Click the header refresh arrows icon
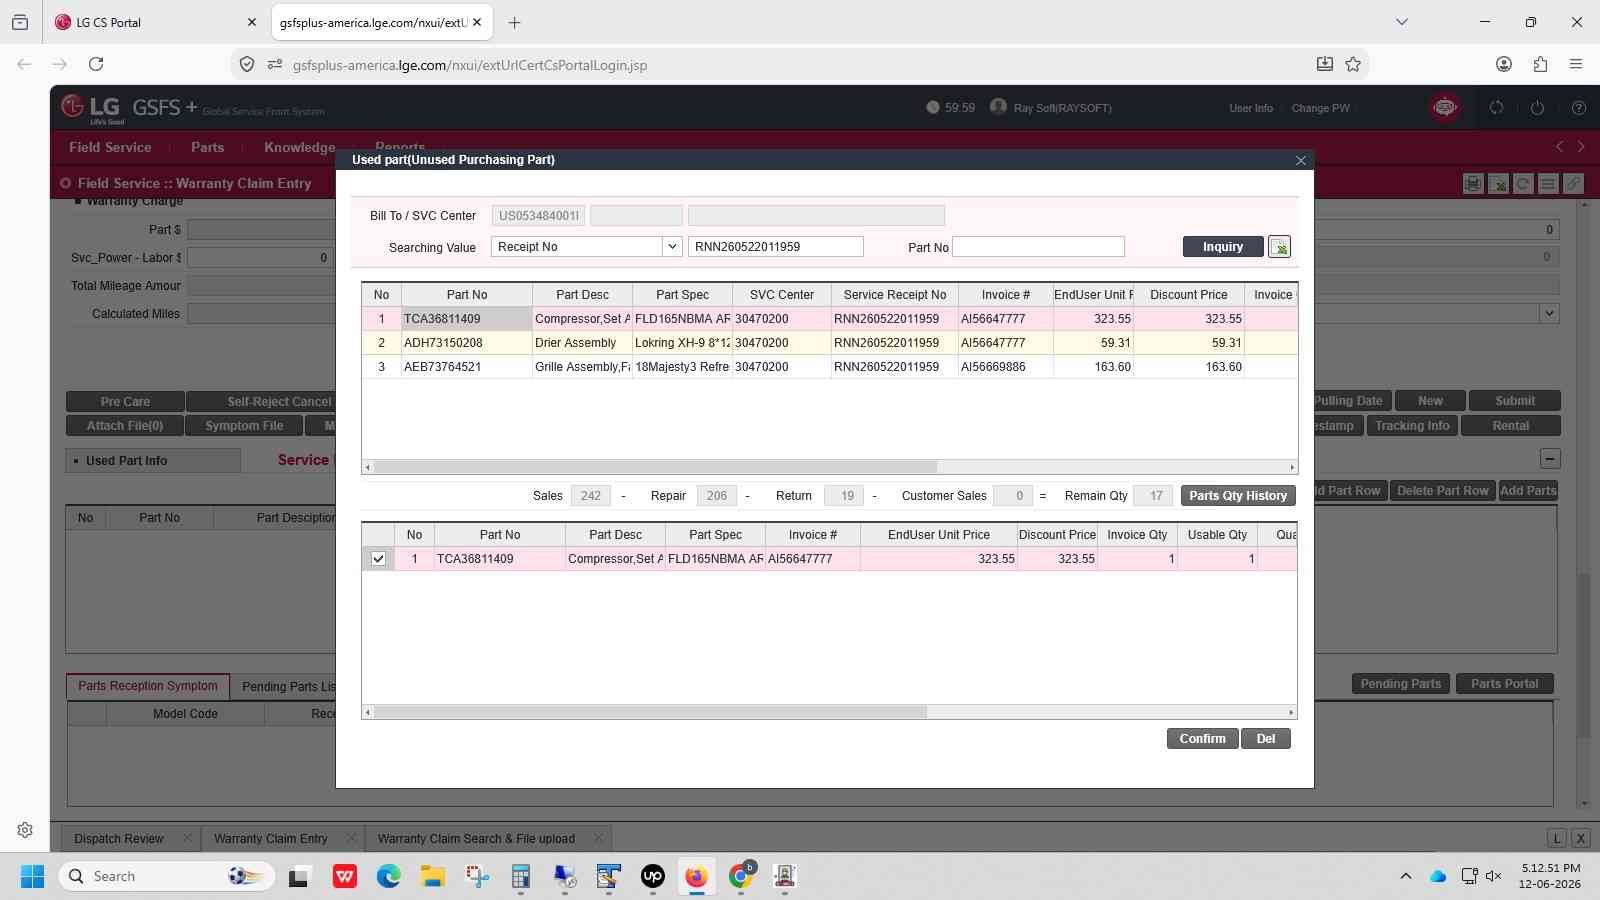1600x900 pixels. pyautogui.click(x=1496, y=107)
